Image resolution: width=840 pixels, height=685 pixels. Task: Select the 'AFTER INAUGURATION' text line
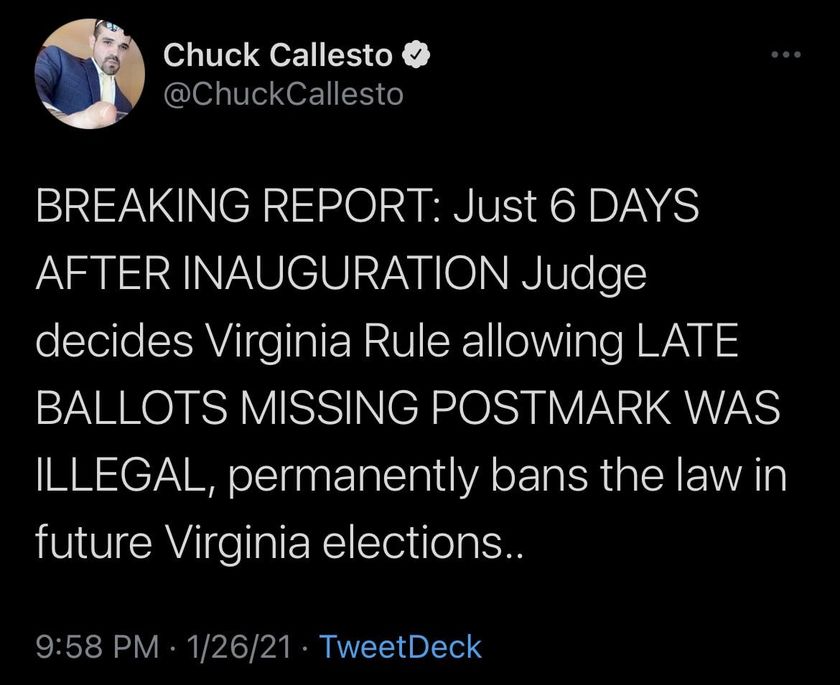point(272,273)
